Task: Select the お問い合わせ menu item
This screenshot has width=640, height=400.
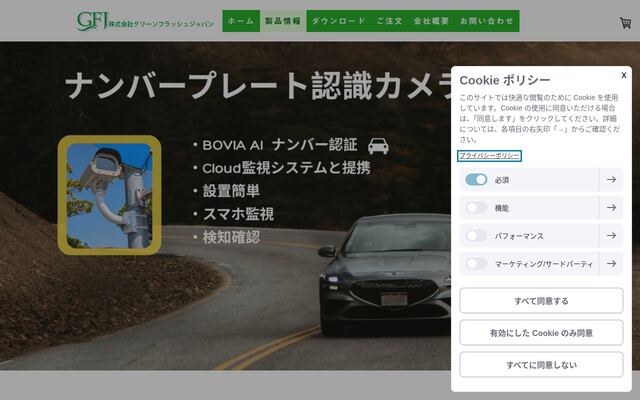Action: click(x=487, y=21)
